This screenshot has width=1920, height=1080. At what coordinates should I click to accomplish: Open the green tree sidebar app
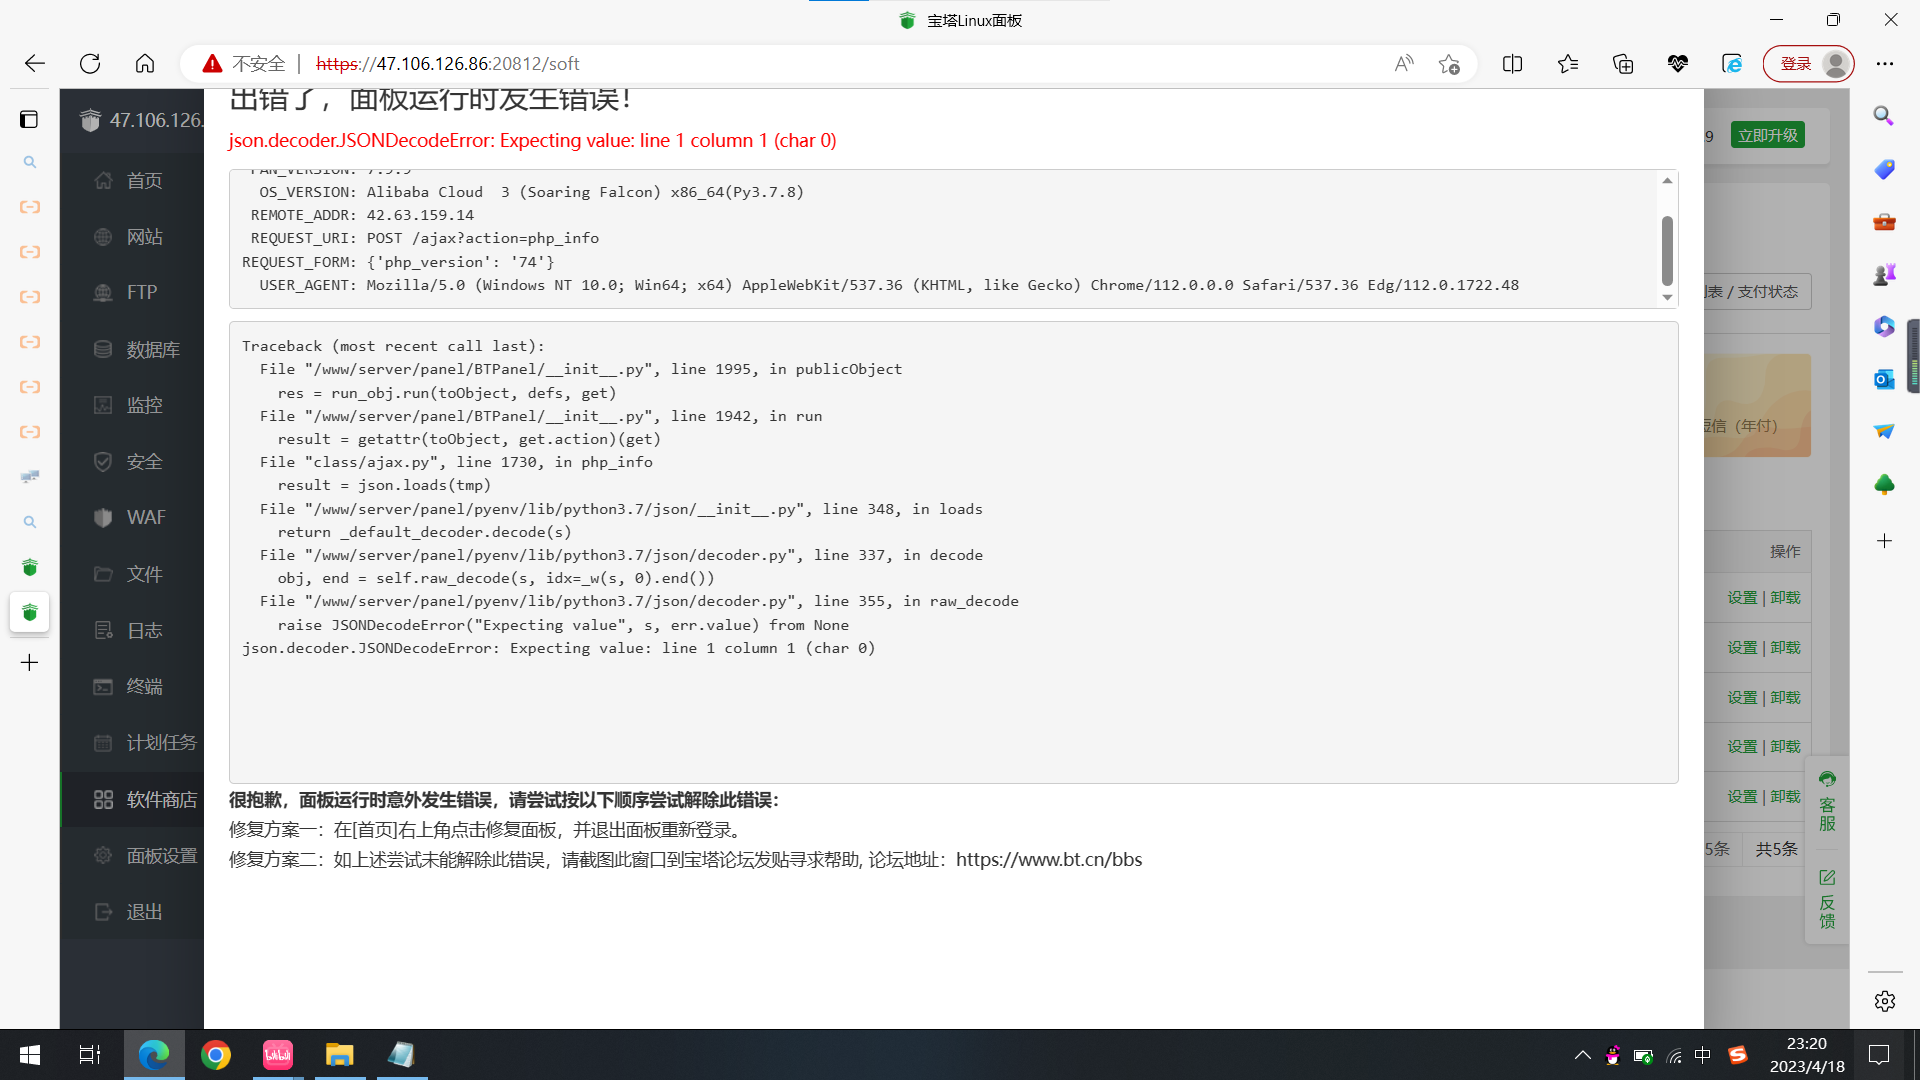click(1884, 485)
